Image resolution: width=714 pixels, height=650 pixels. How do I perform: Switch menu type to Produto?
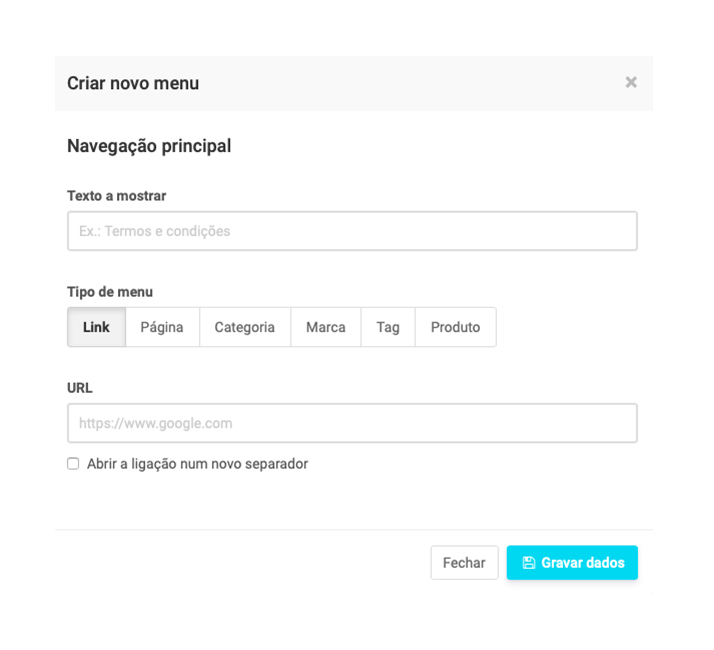pyautogui.click(x=455, y=327)
